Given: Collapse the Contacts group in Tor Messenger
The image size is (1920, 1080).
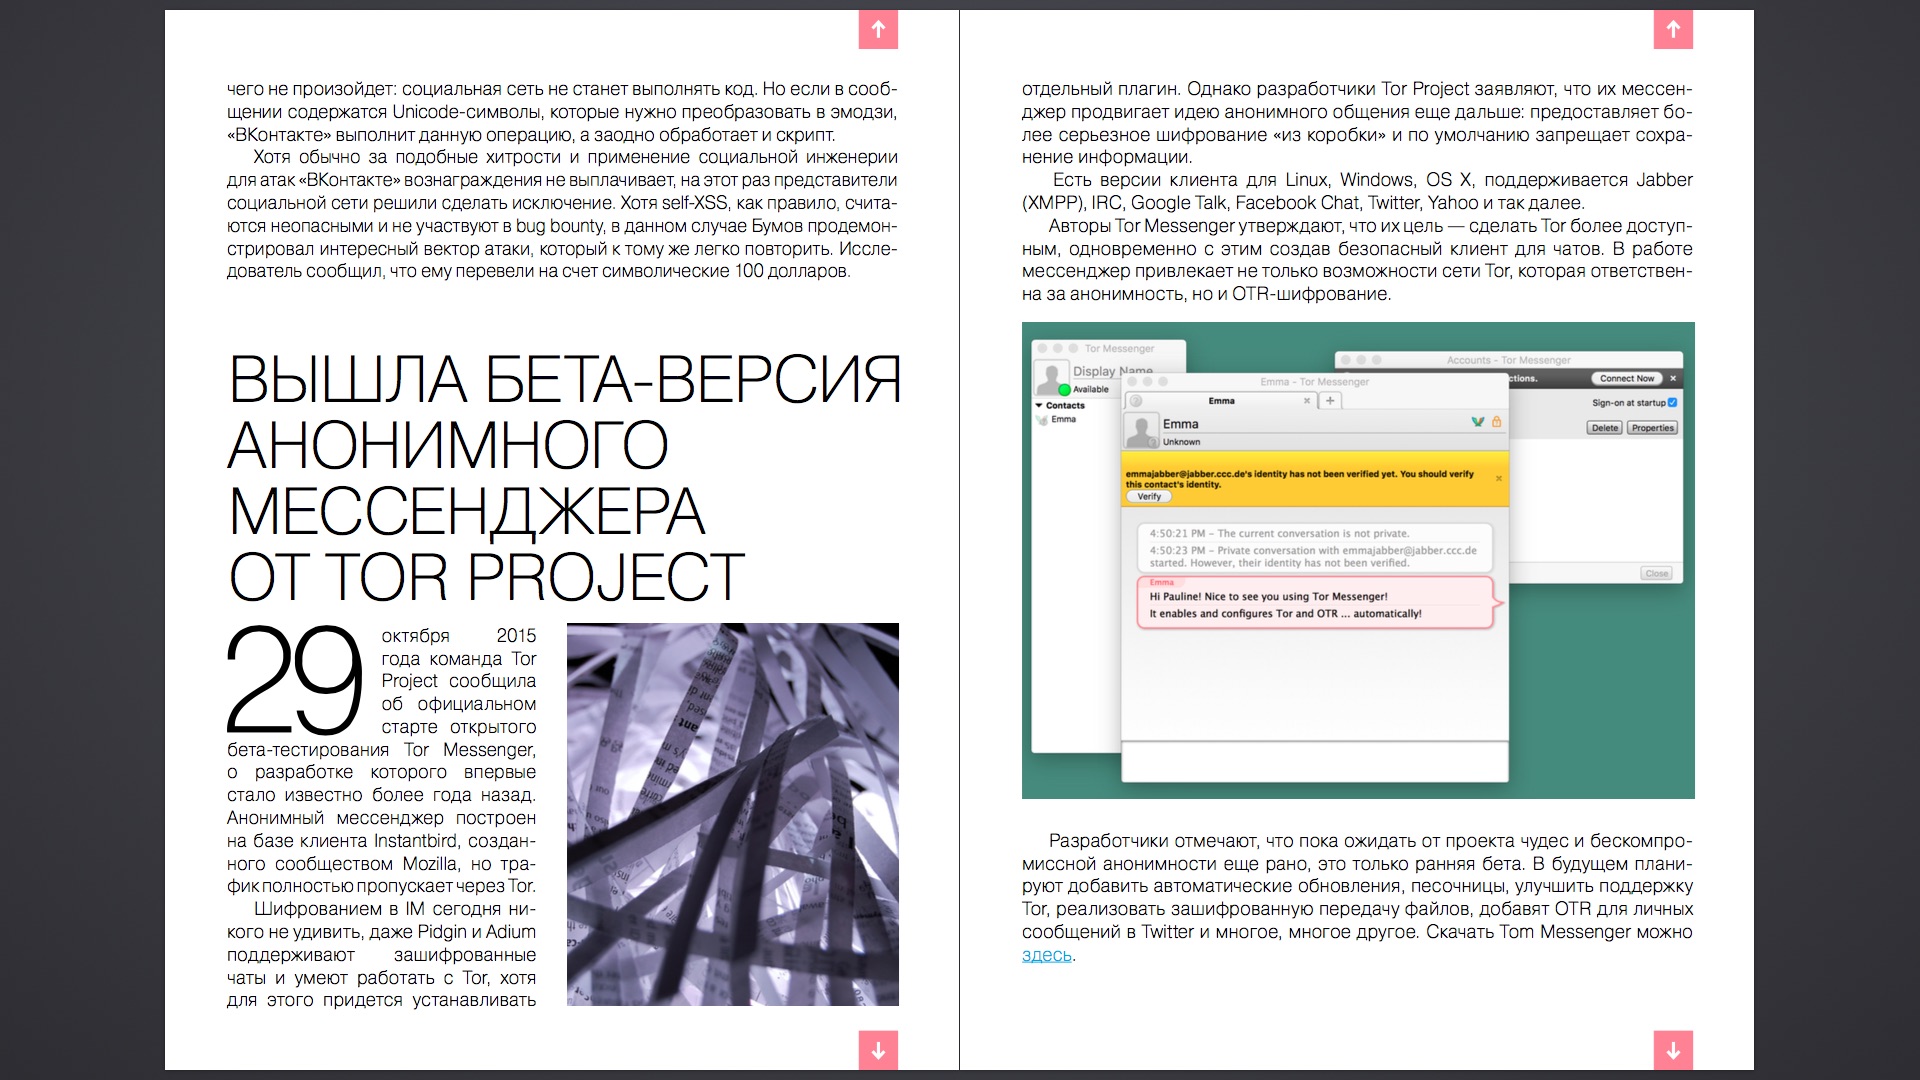Looking at the screenshot, I should point(1039,405).
